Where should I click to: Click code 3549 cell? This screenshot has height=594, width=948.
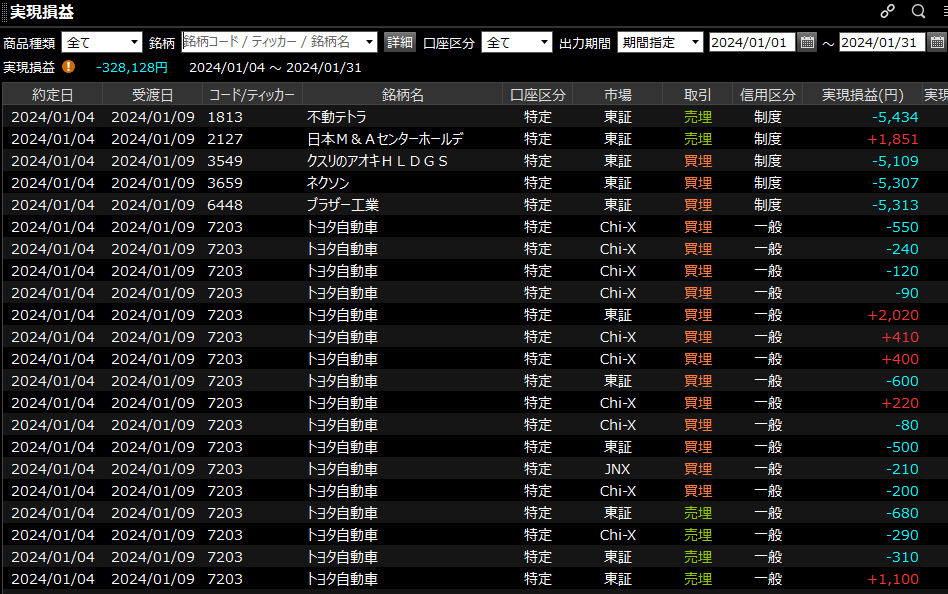(x=225, y=161)
